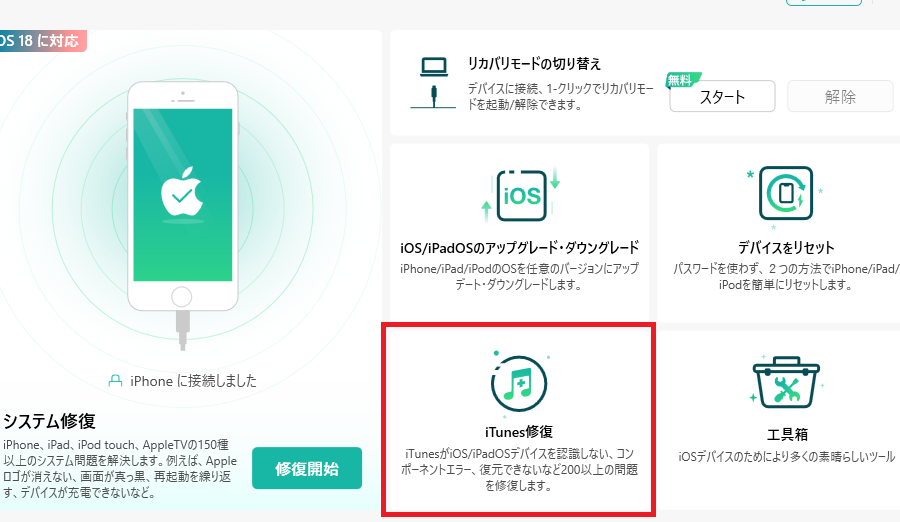Open the toolbox icon with wrench
This screenshot has height=522, width=900.
pos(785,384)
